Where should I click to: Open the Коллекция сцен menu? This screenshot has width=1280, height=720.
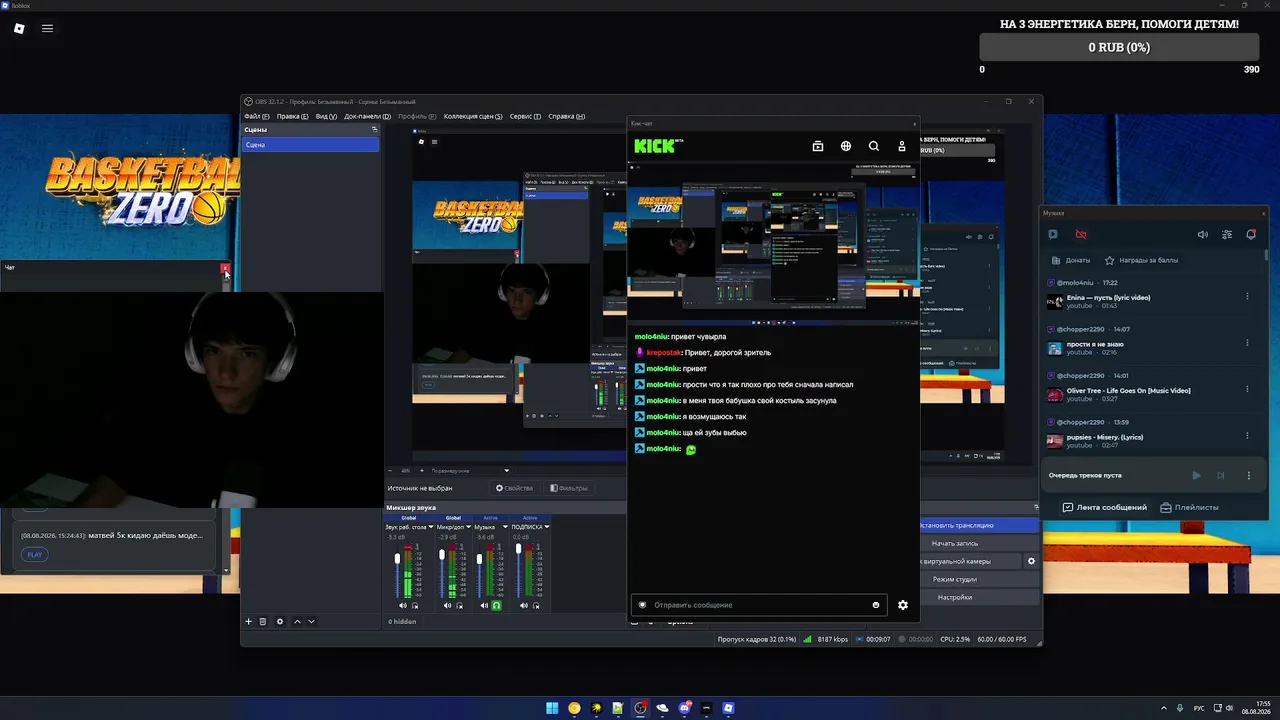point(473,116)
